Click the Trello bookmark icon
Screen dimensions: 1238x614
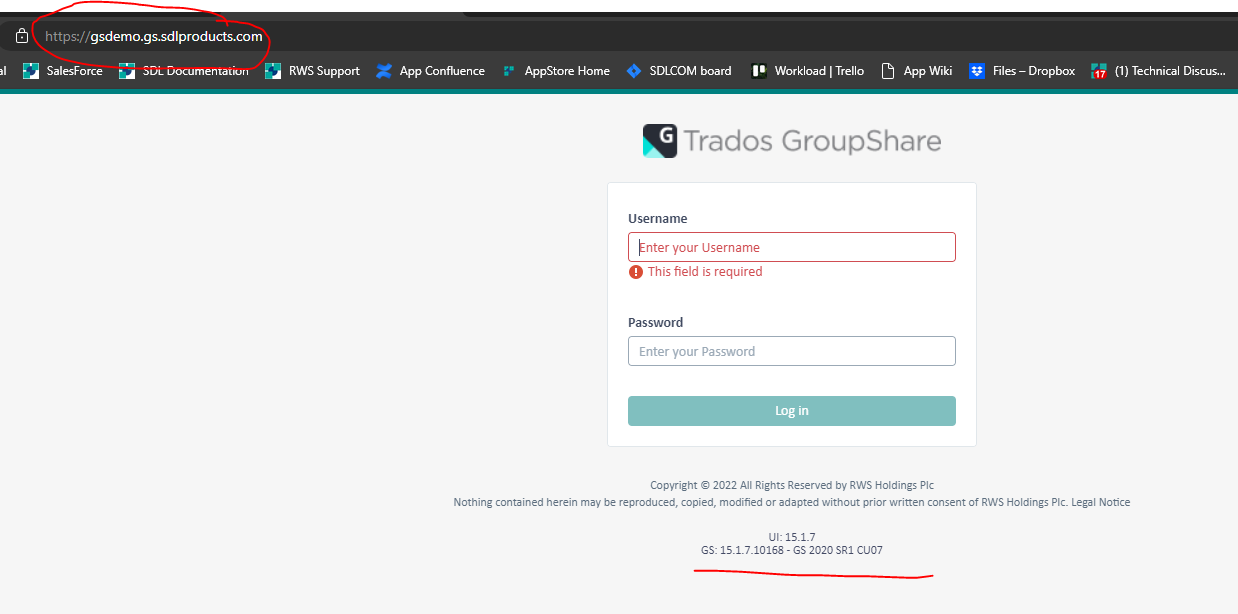759,71
